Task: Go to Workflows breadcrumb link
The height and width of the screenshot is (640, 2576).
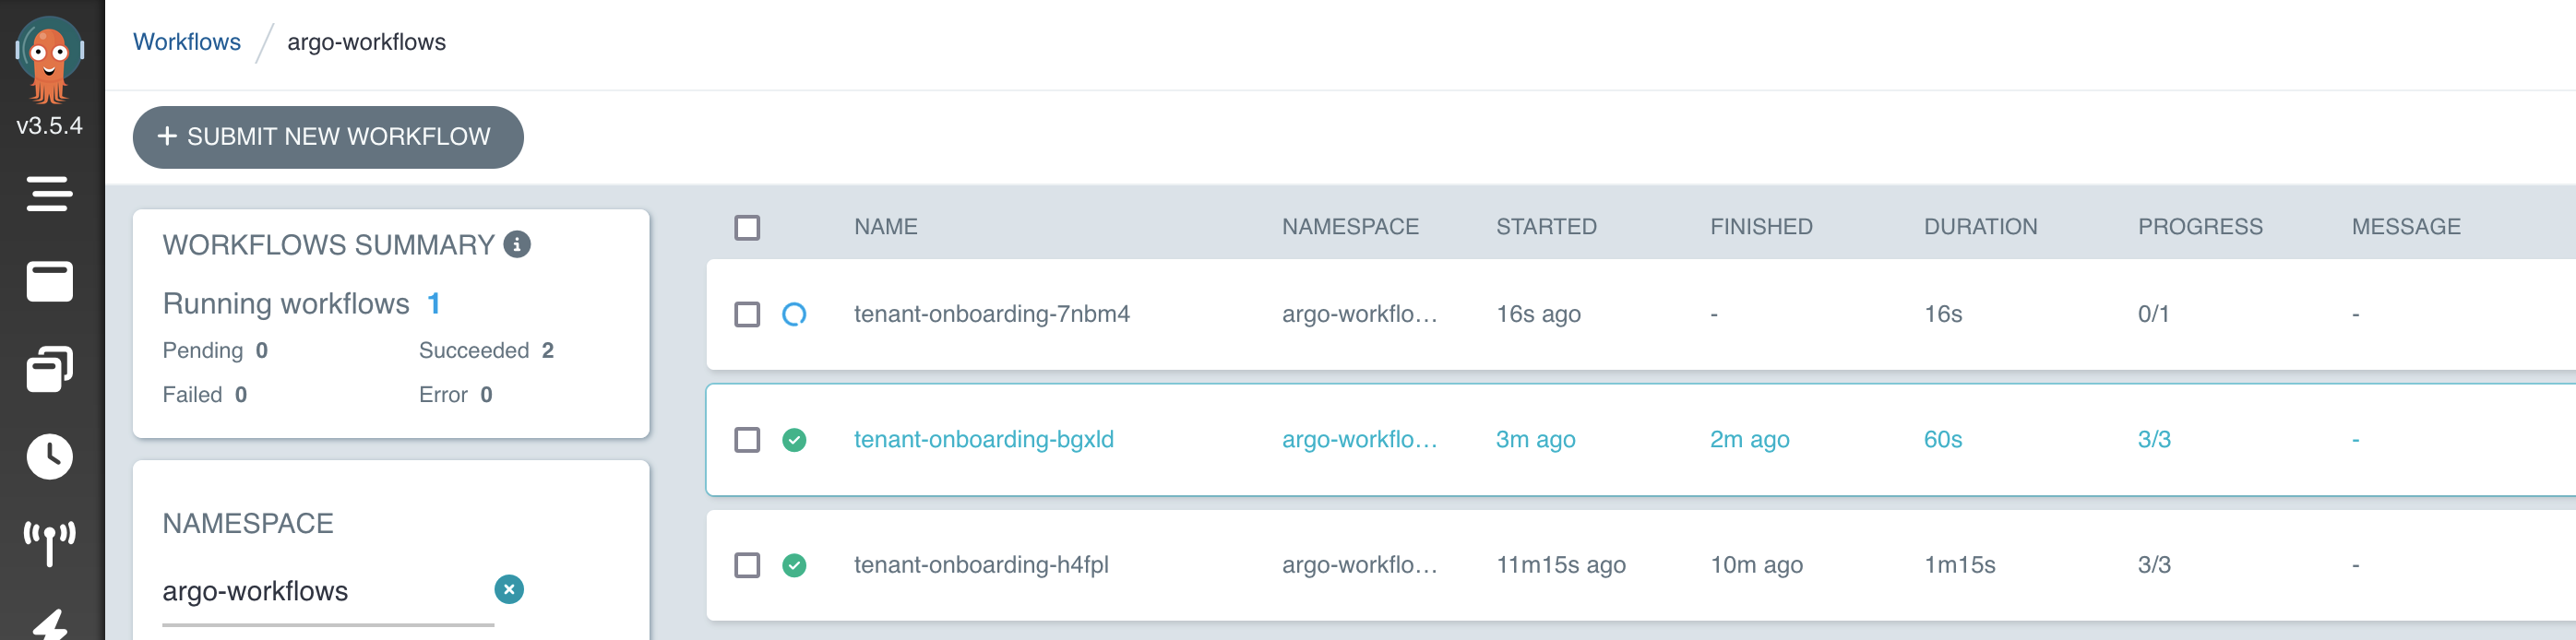Action: 187,42
